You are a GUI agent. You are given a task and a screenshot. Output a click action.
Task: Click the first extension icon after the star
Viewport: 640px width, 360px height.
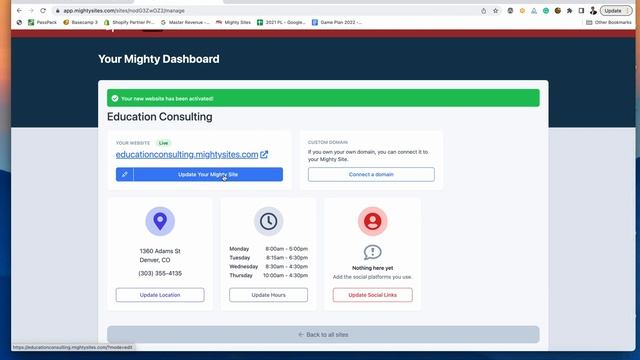tap(510, 11)
